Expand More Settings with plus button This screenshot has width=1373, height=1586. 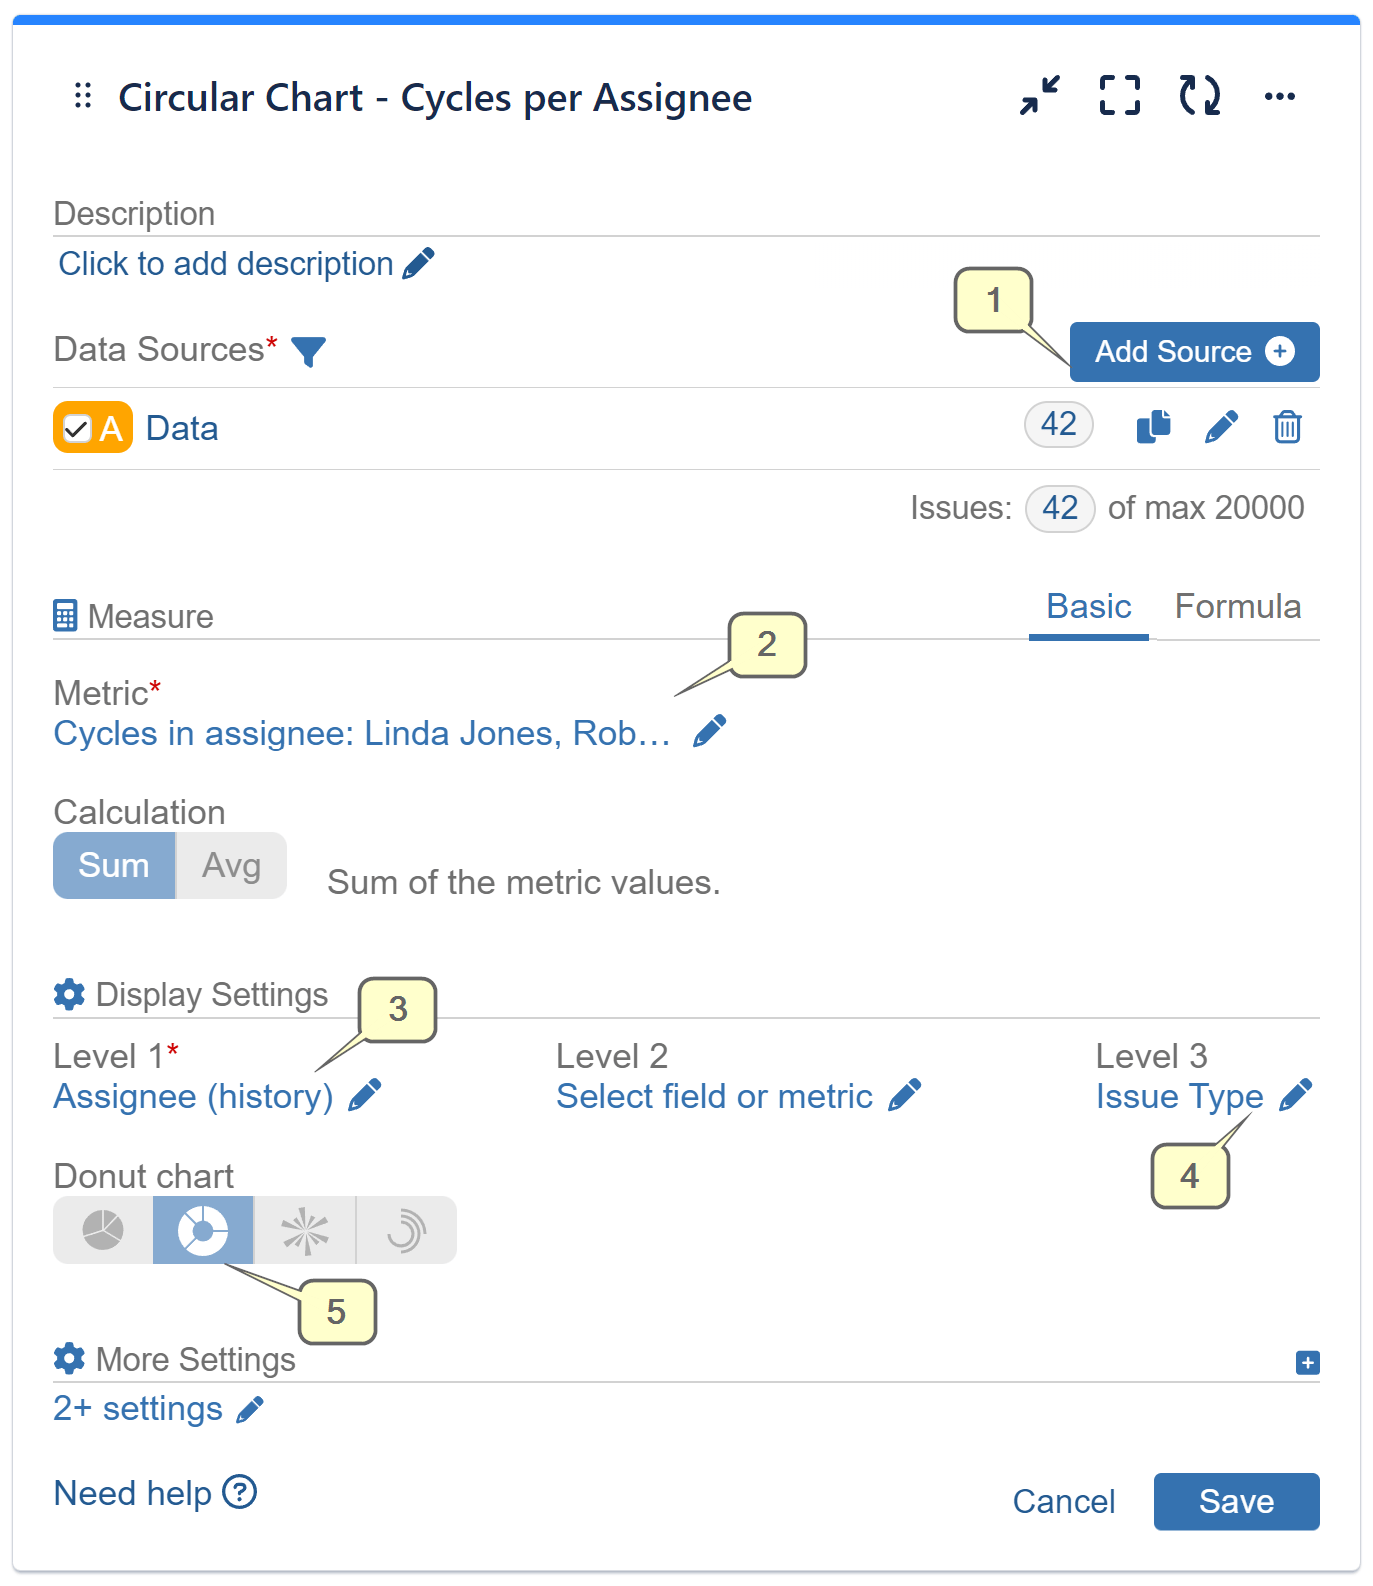[1306, 1362]
